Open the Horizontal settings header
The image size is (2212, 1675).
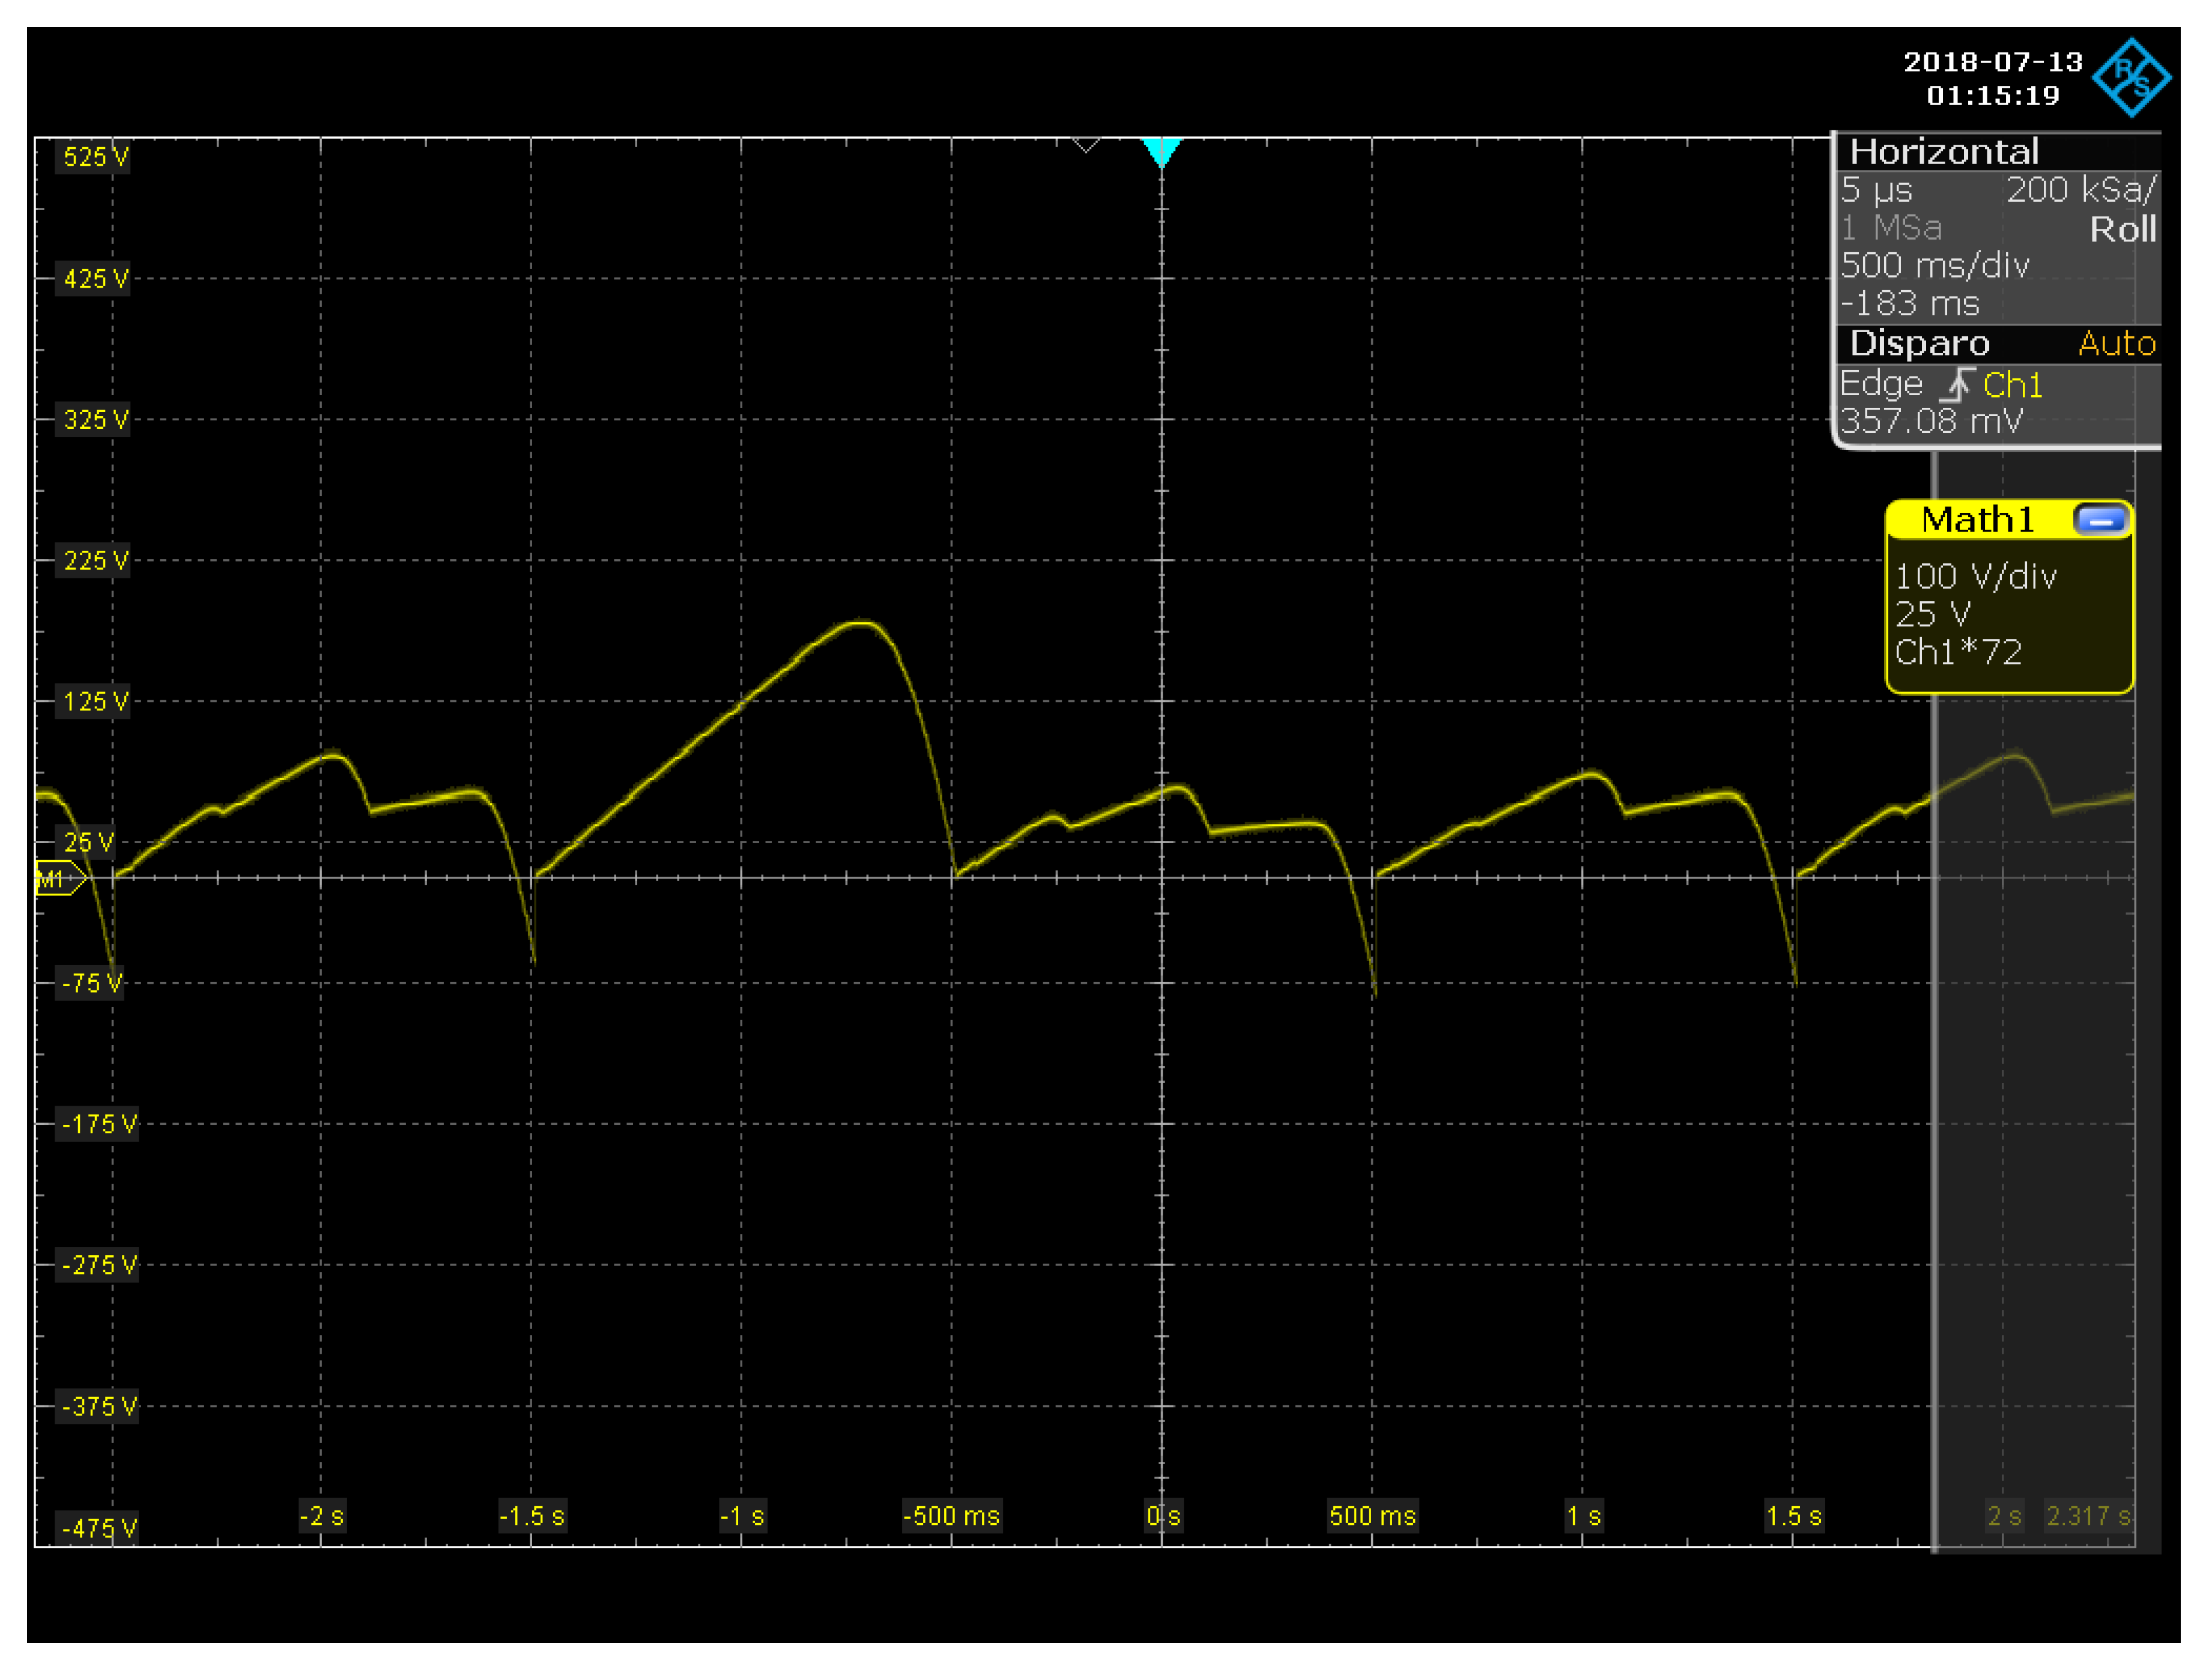click(x=1944, y=152)
